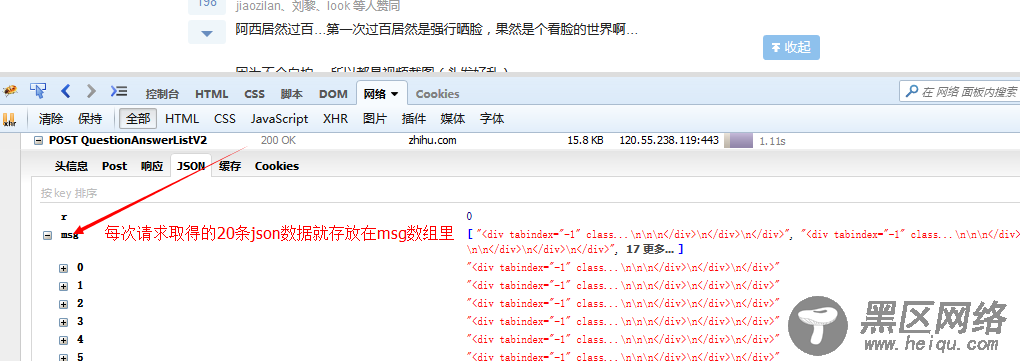The width and height of the screenshot is (1020, 361).
Task: Filter requests by XHR type
Action: point(336,118)
